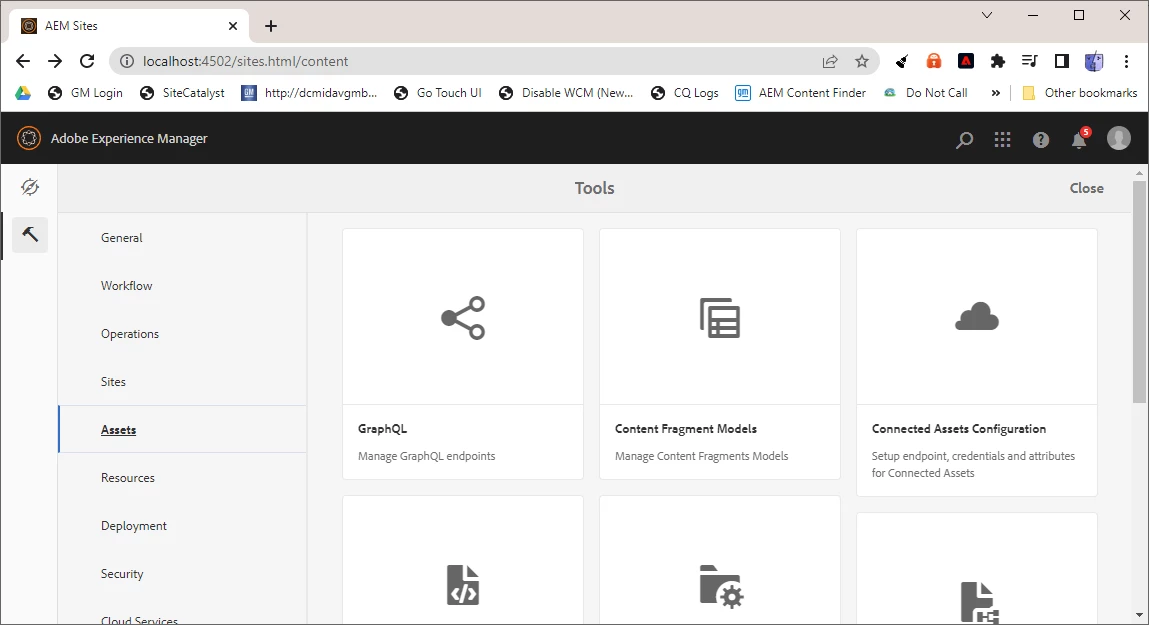1149x625 pixels.
Task: Go forward in browser history
Action: 55,61
